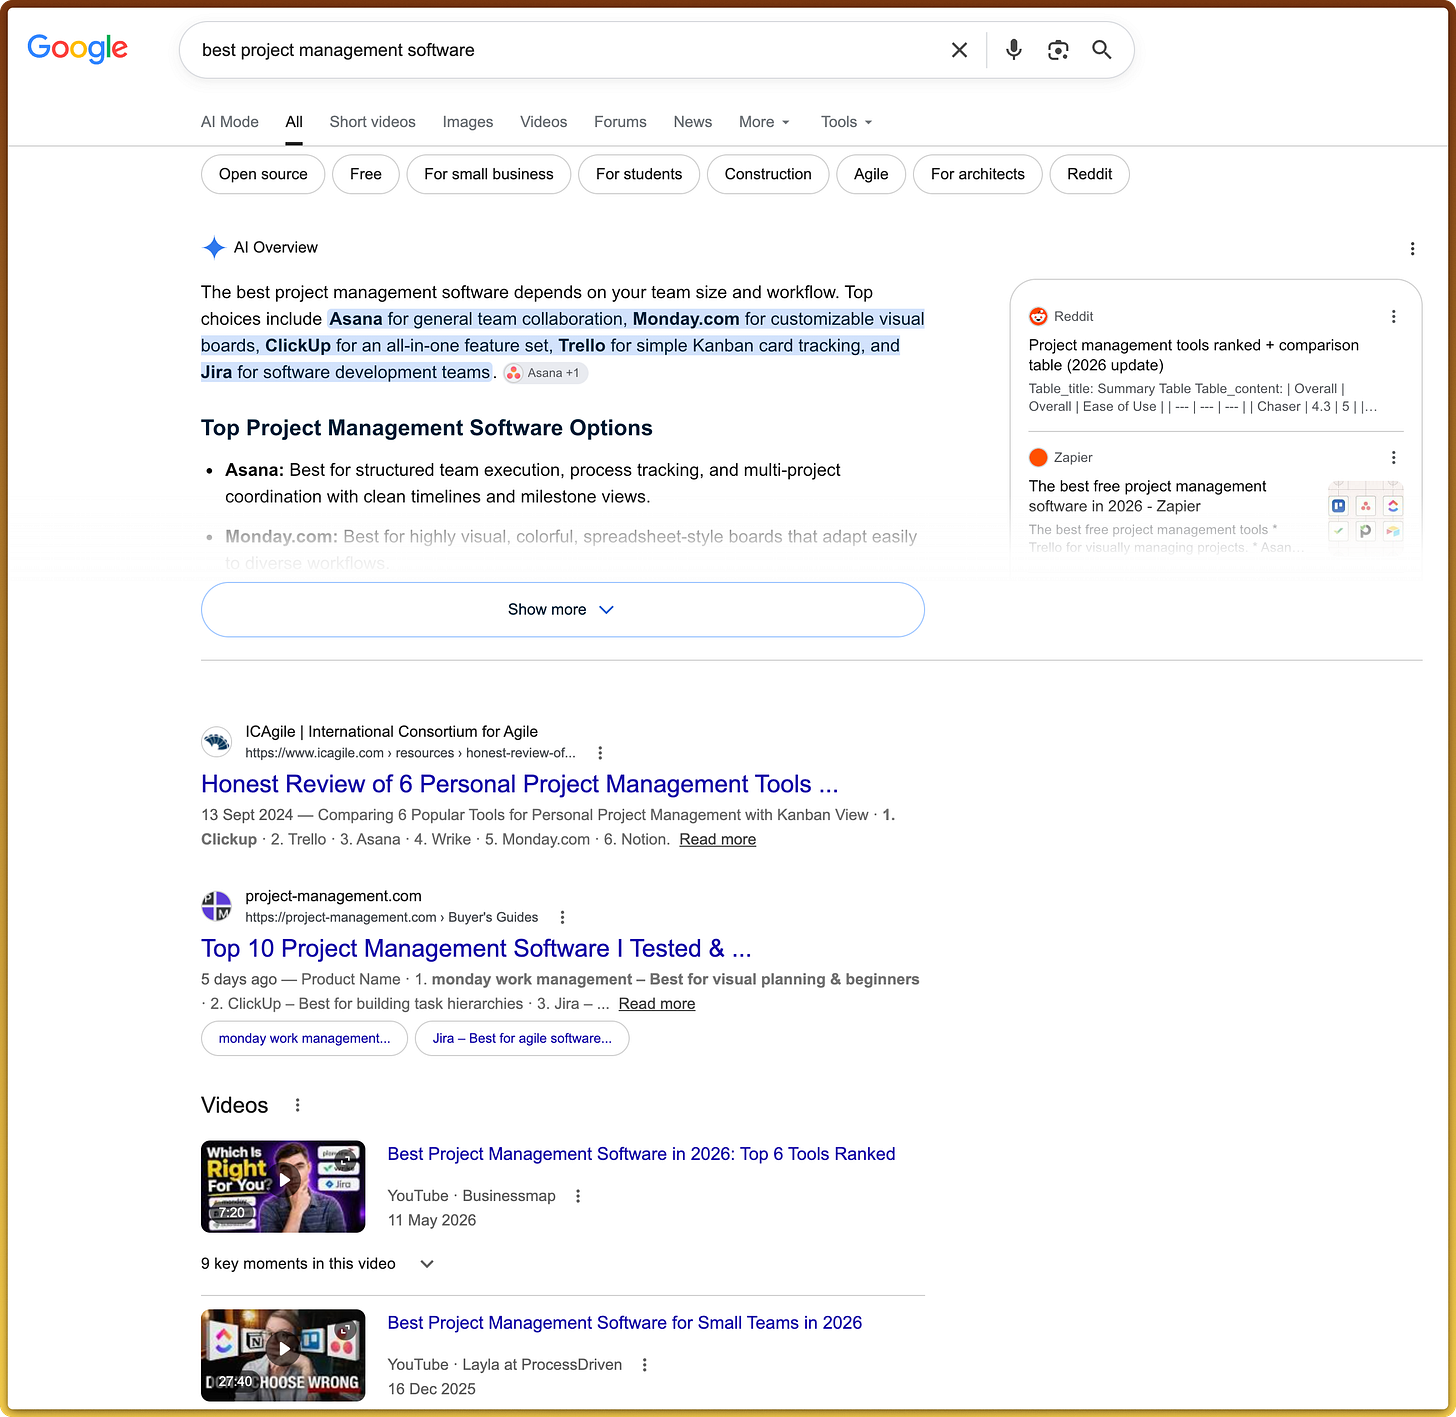
Task: Open the News tab
Action: point(693,122)
